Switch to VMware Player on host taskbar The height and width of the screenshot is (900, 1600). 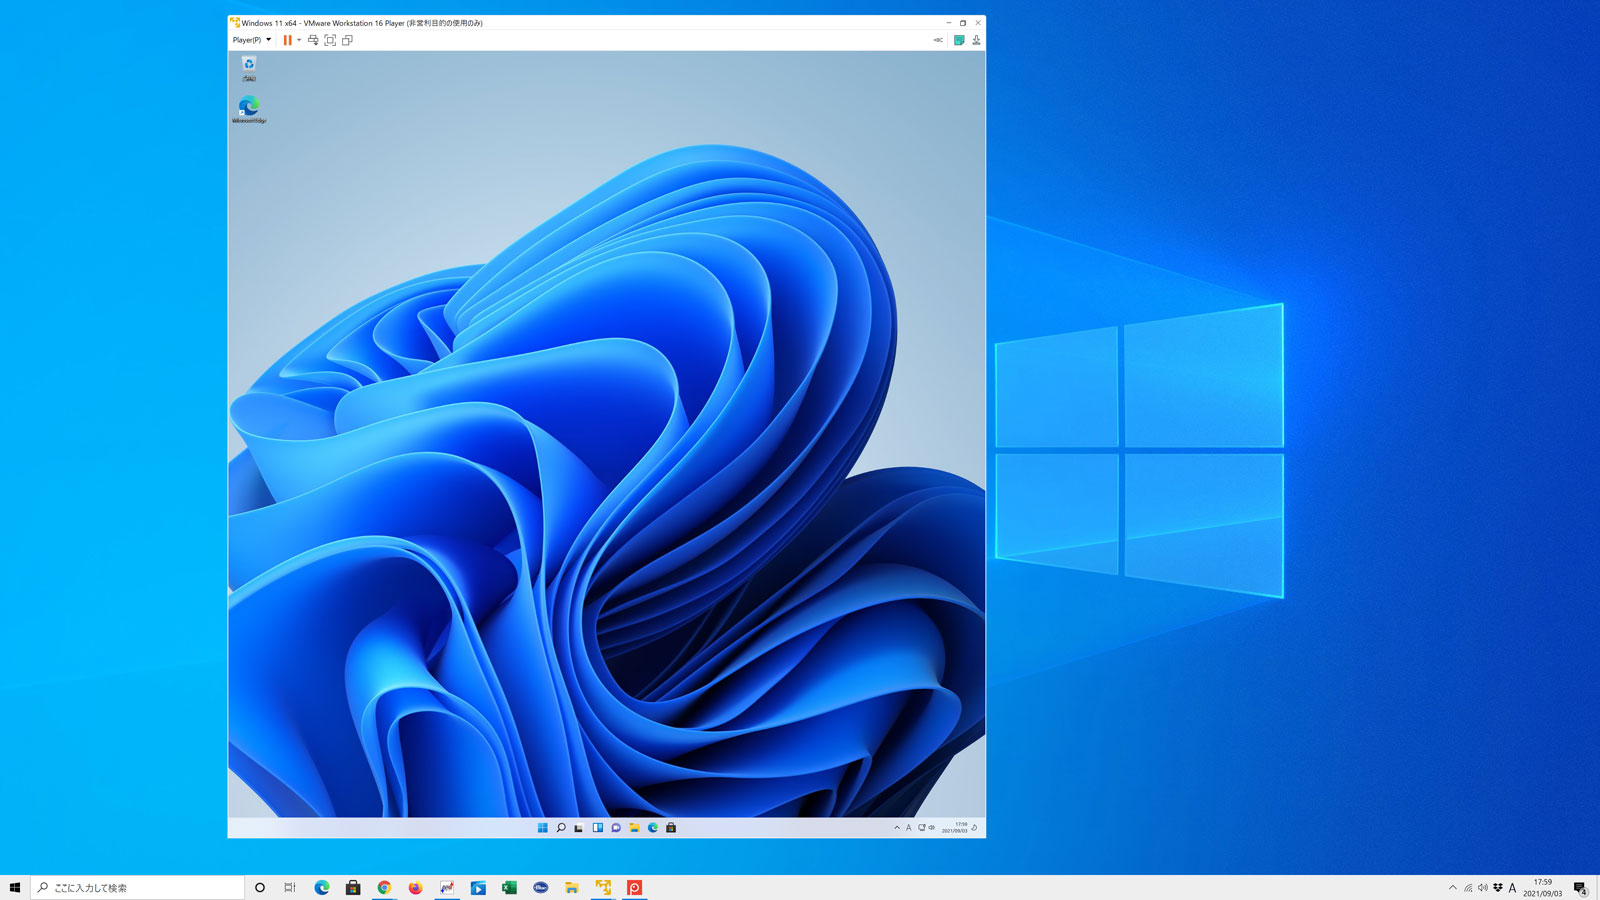coord(603,887)
